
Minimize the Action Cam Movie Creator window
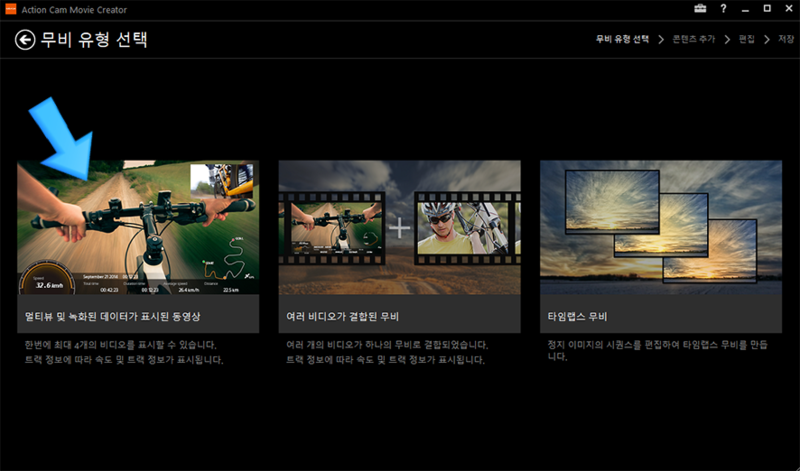[x=745, y=9]
